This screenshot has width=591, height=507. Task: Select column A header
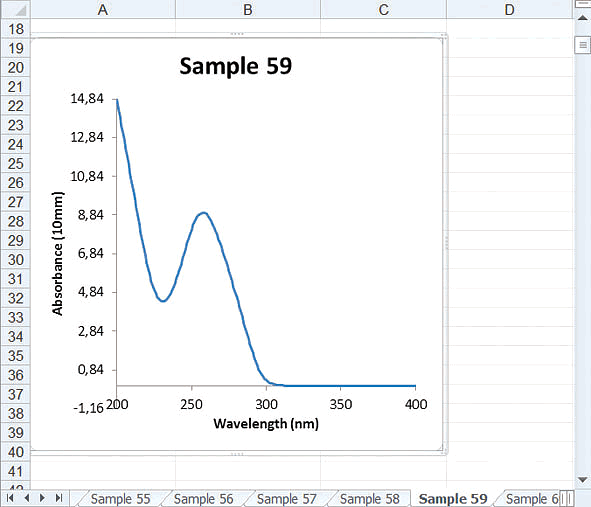pyautogui.click(x=103, y=9)
